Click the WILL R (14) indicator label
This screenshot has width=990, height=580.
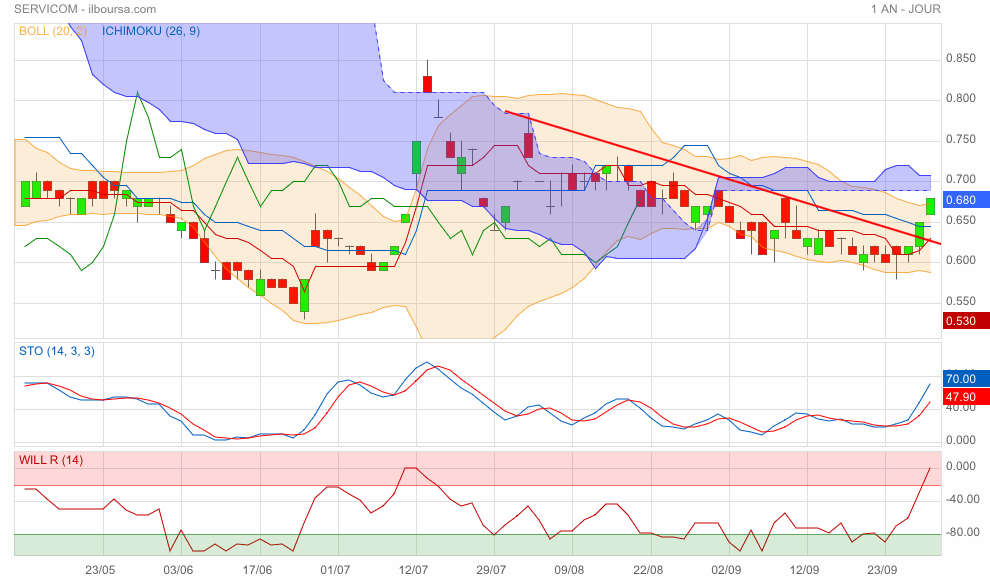tap(51, 459)
